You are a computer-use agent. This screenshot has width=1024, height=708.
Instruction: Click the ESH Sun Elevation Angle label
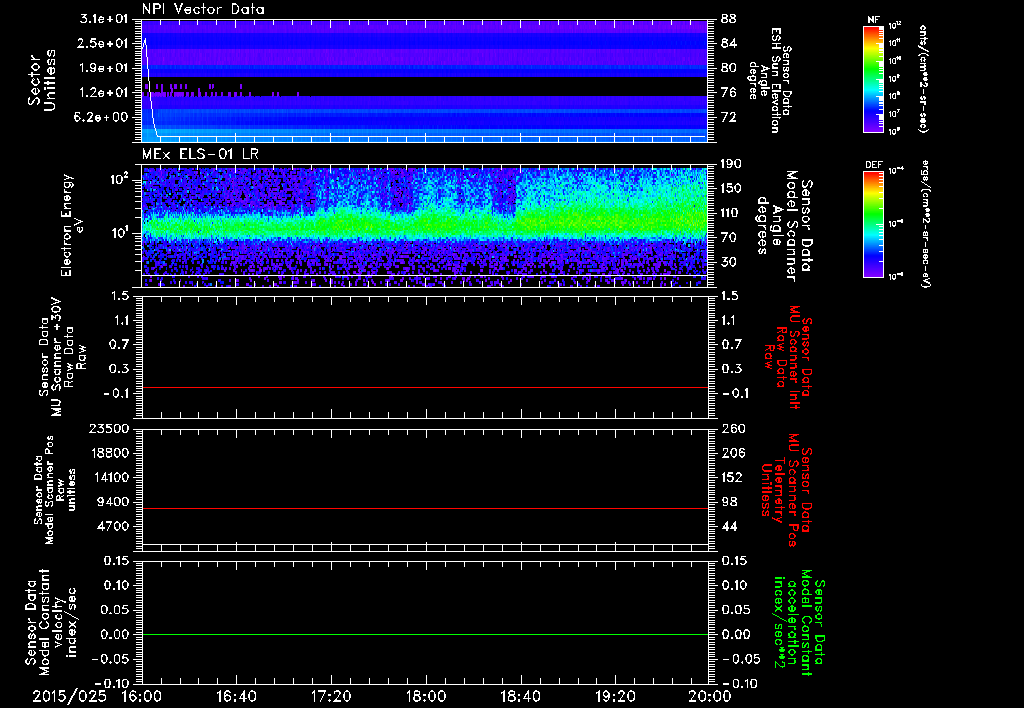click(x=770, y=80)
